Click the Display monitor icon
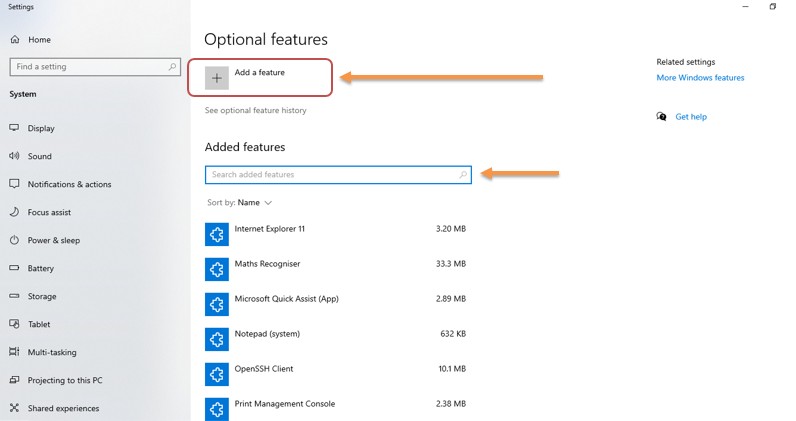The width and height of the screenshot is (796, 421). click(14, 128)
